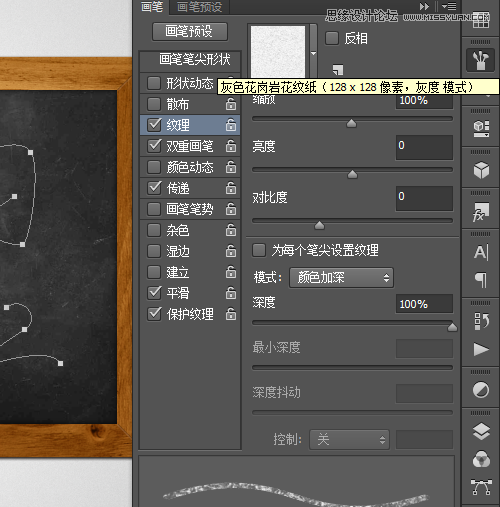The width and height of the screenshot is (500, 507).
Task: Click the 深度 100% value field
Action: coord(424,304)
